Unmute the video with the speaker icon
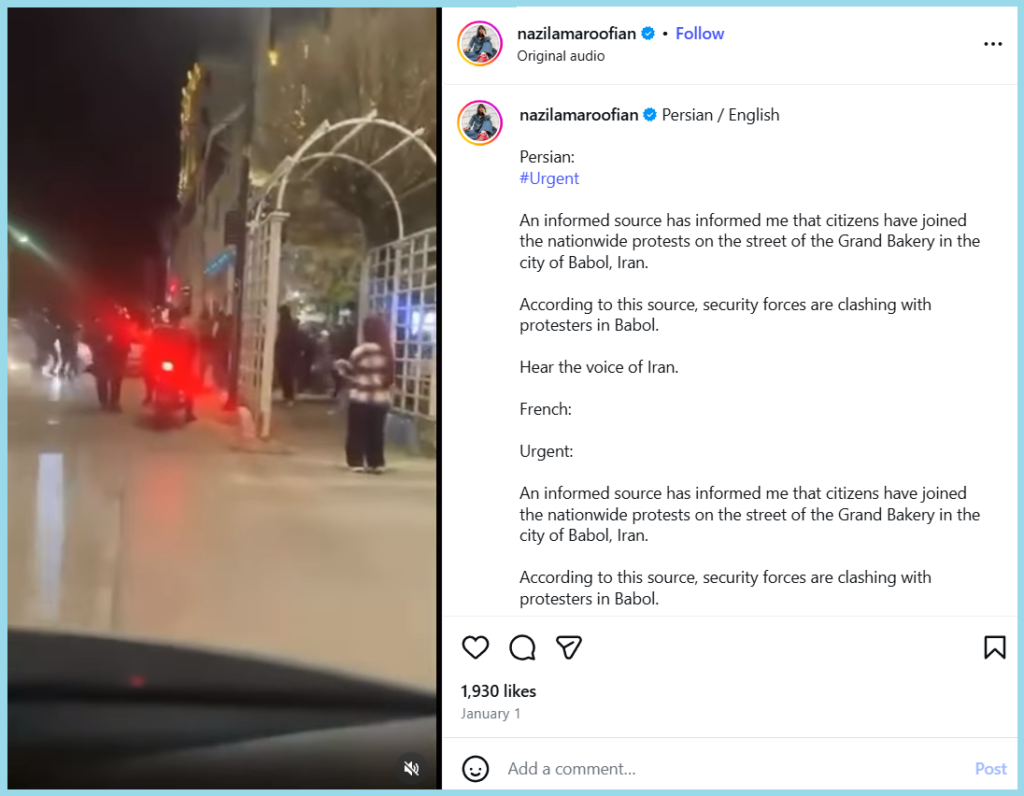This screenshot has width=1024, height=796. pyautogui.click(x=411, y=768)
